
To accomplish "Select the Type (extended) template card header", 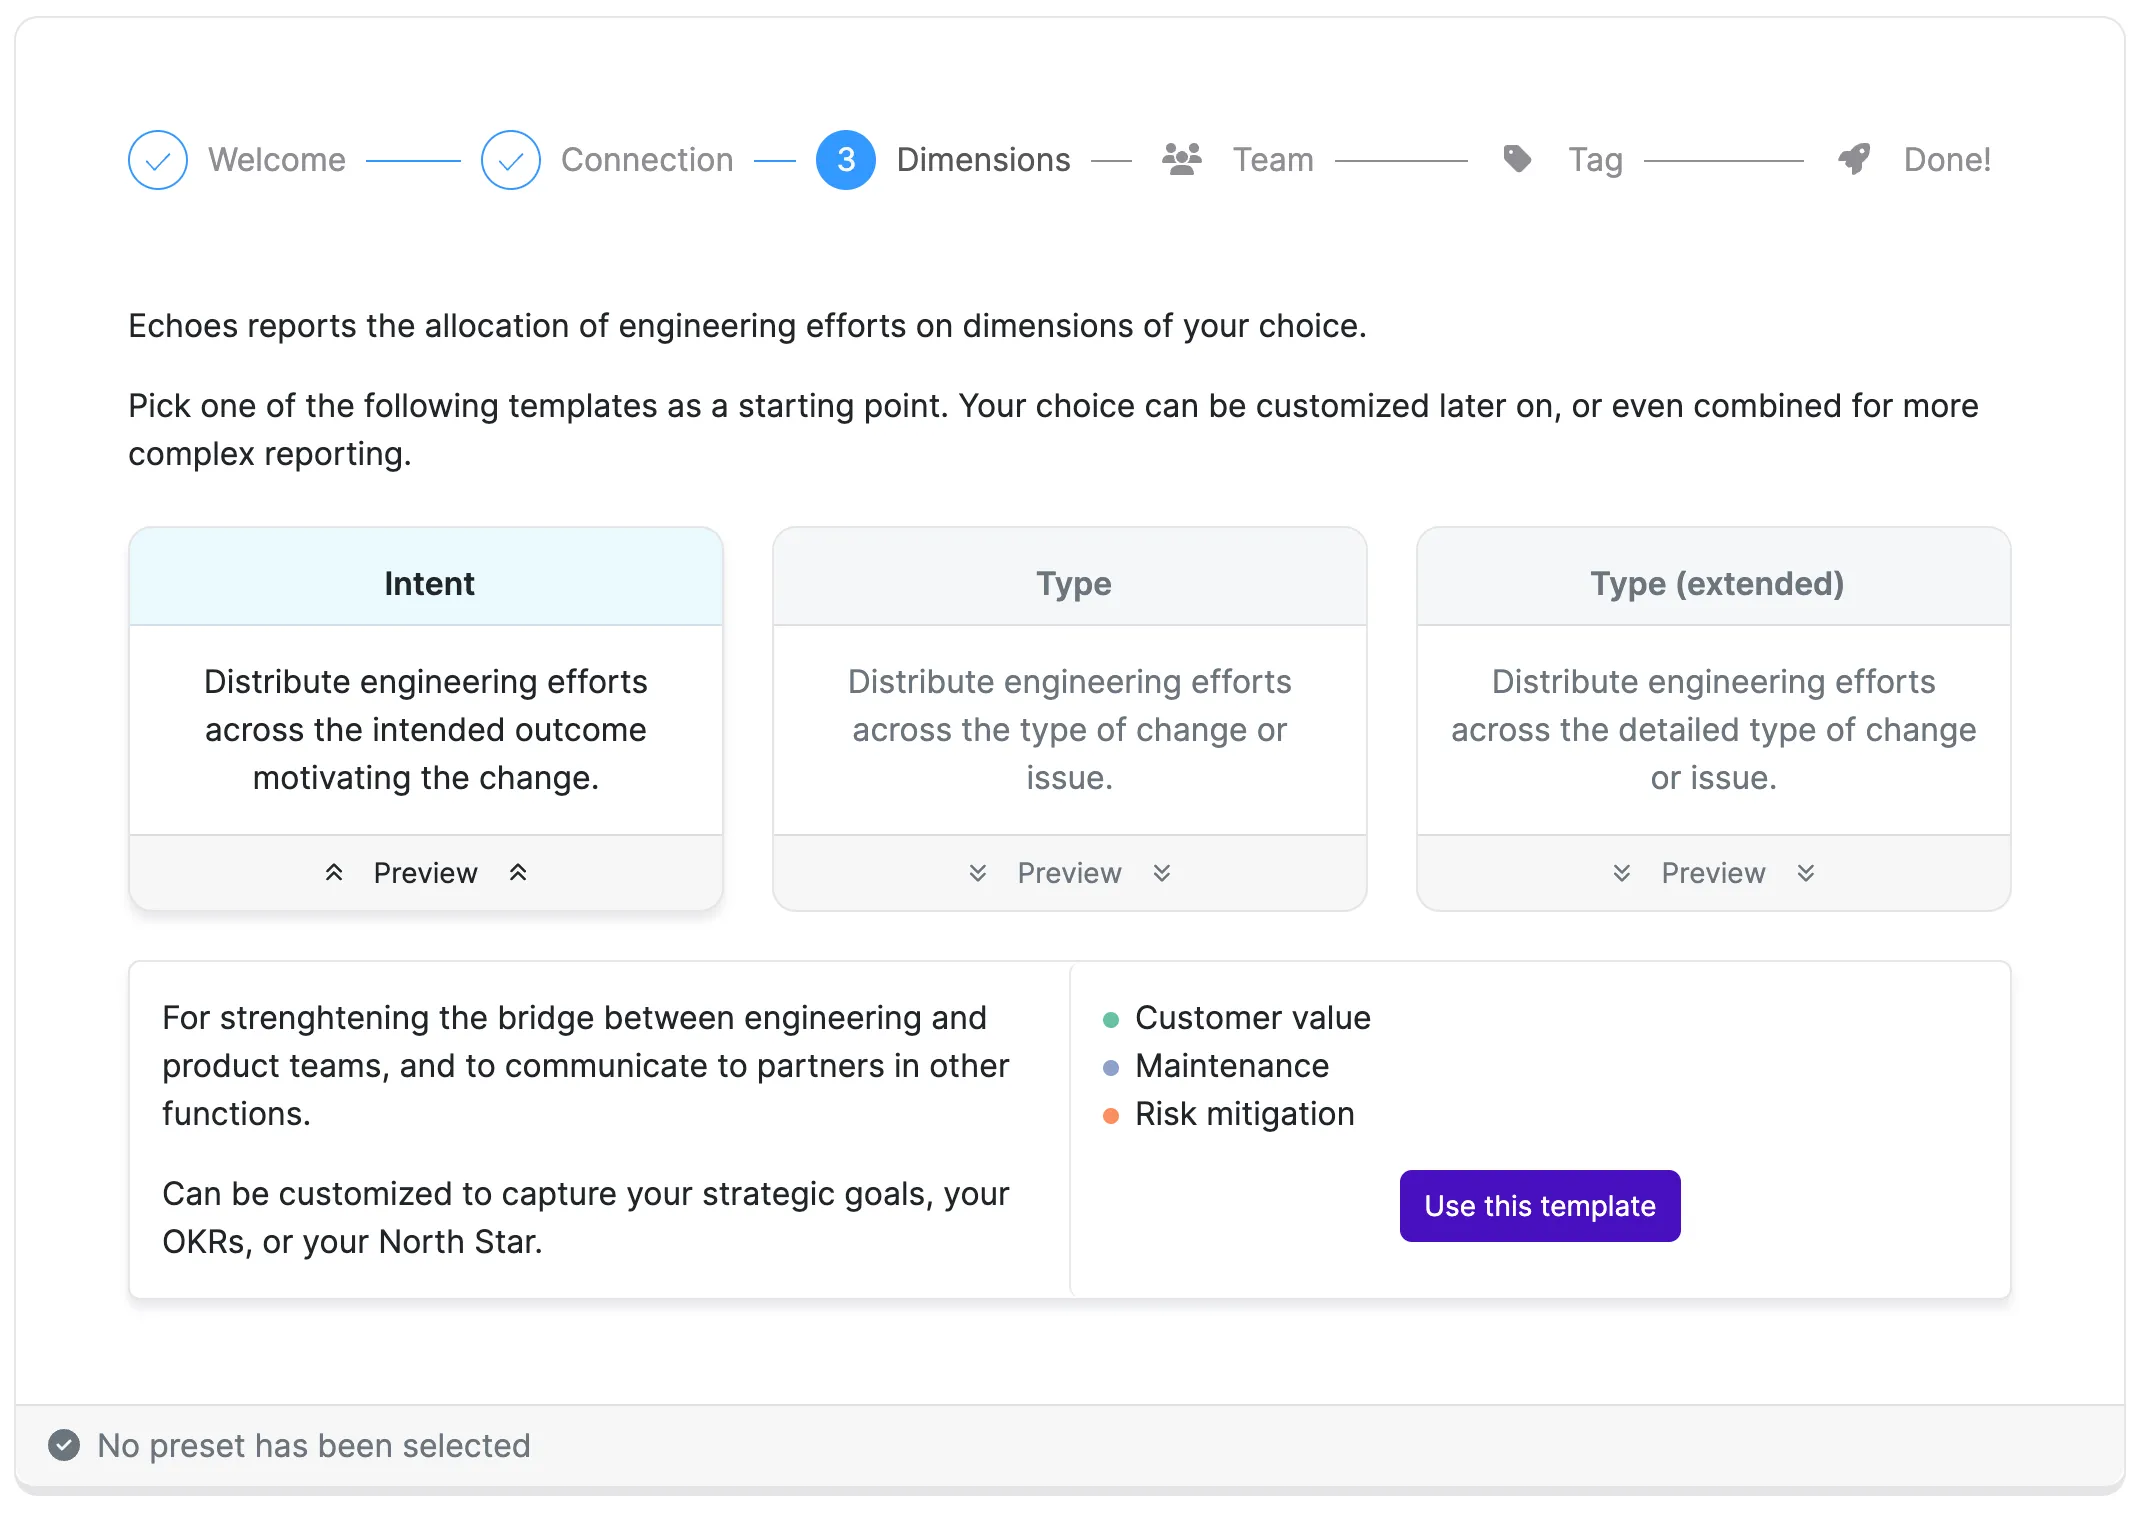I will 1714,577.
